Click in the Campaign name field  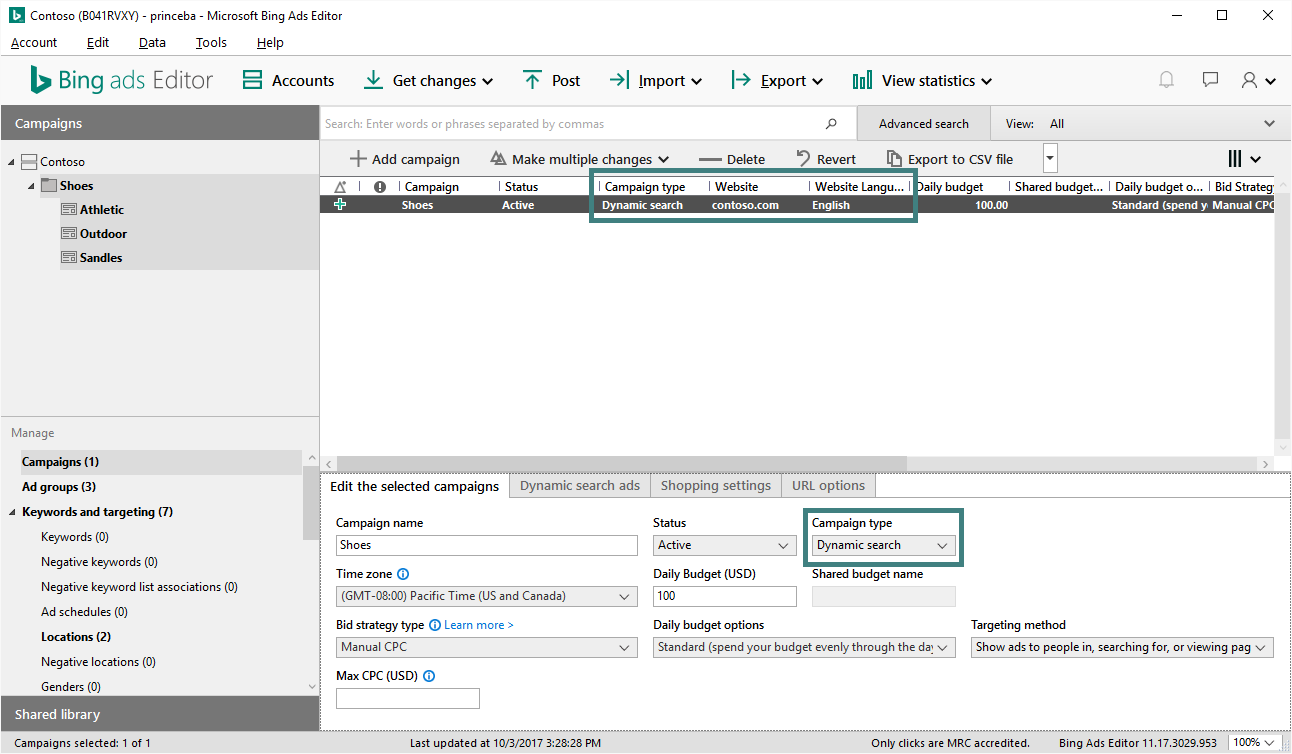(486, 545)
